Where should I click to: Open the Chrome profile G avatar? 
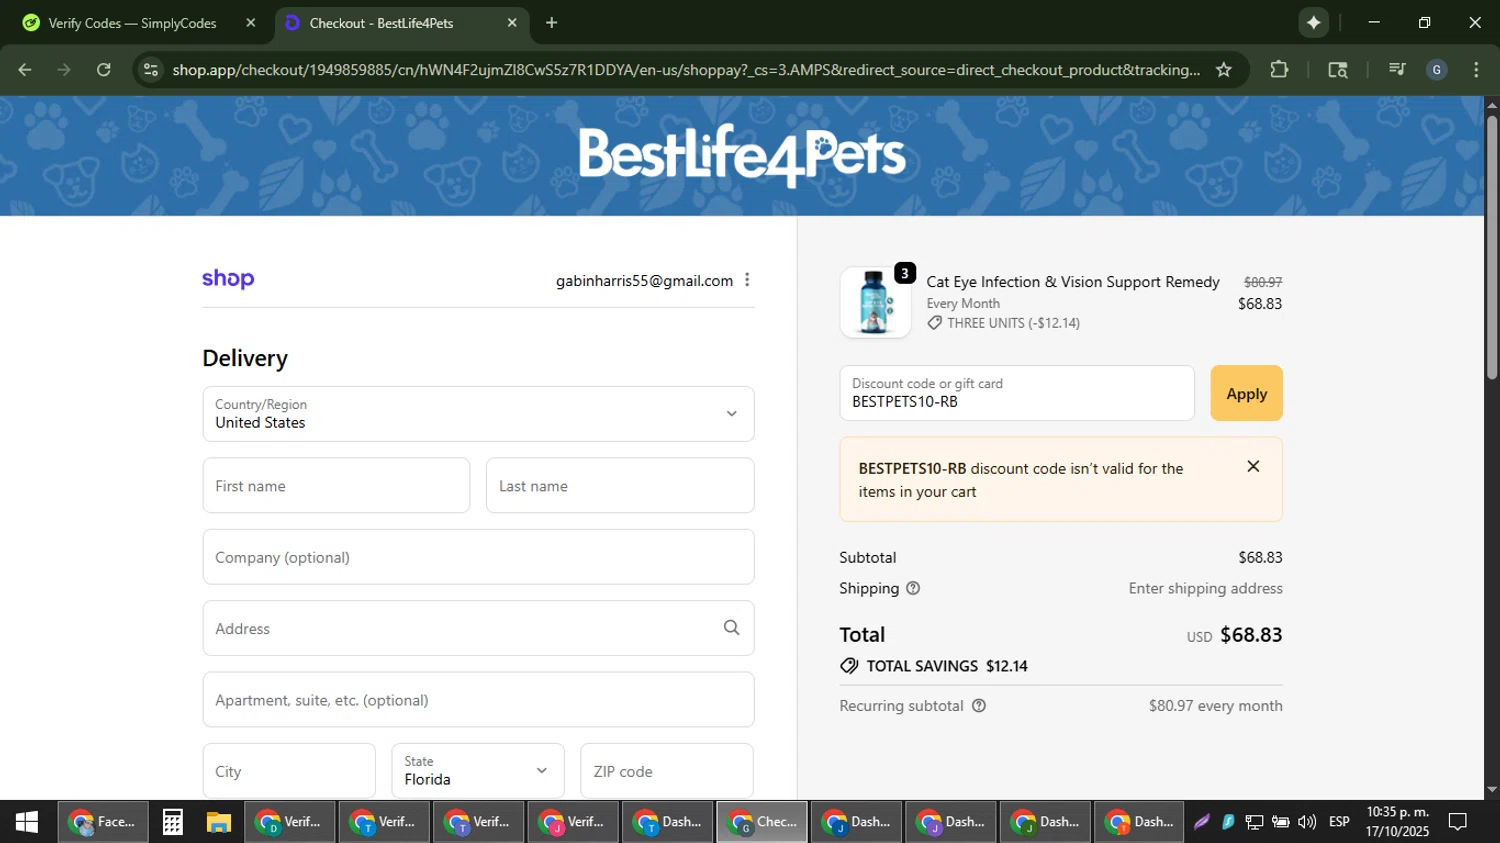point(1437,70)
